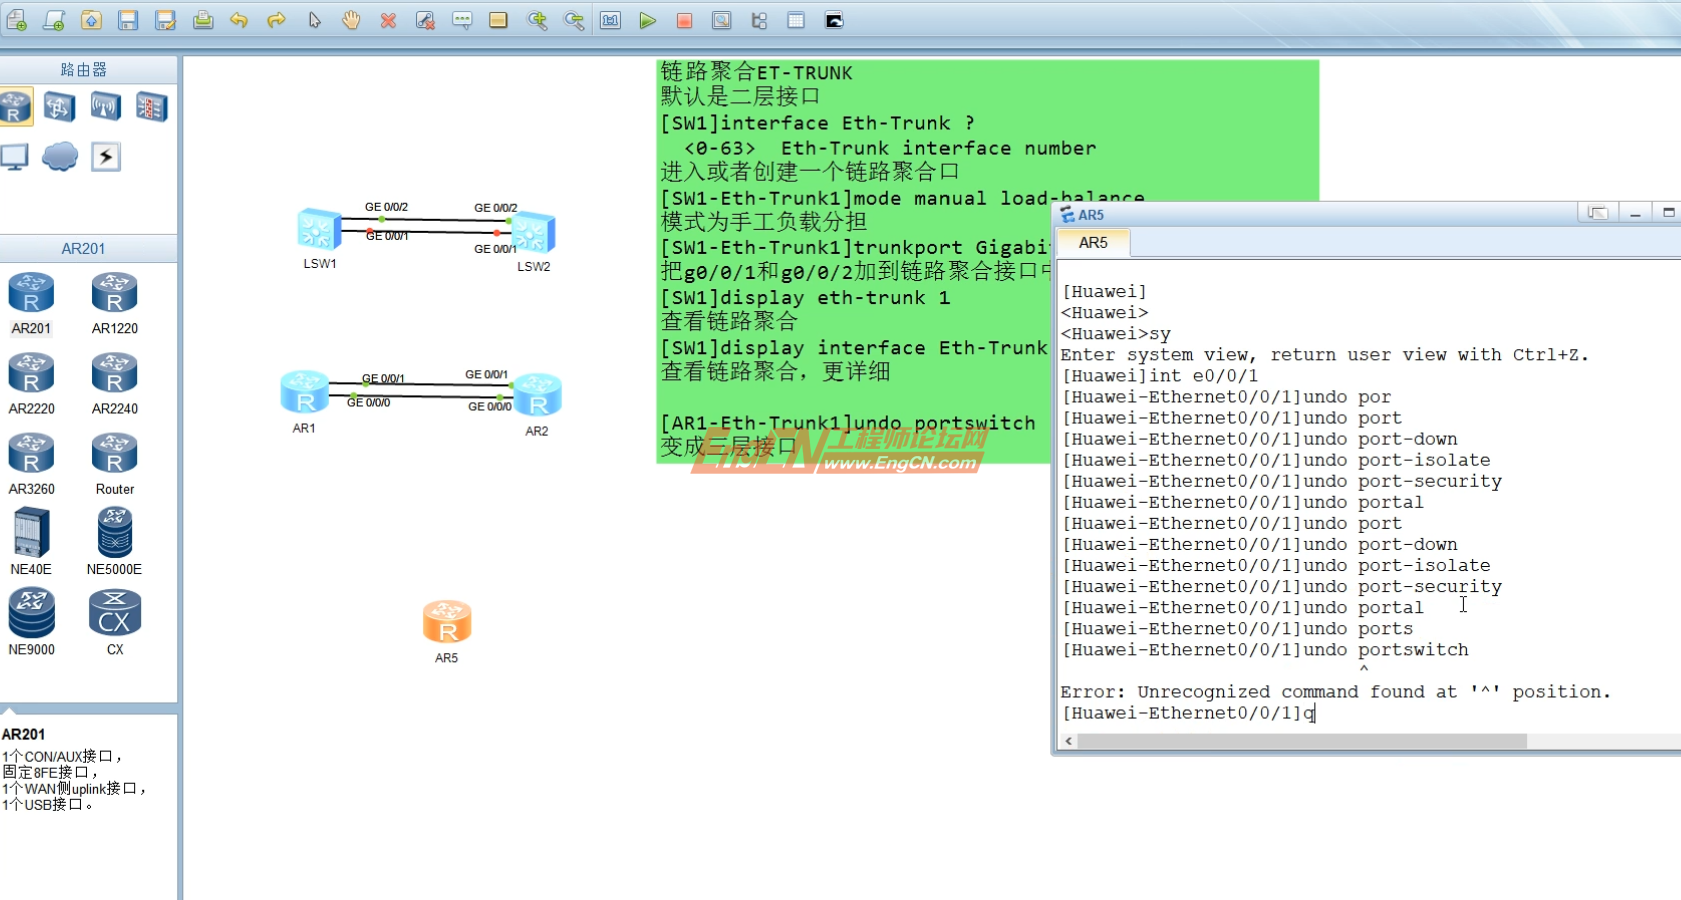Image resolution: width=1681 pixels, height=900 pixels.
Task: Switch to the AR5 console tab
Action: tap(1093, 242)
